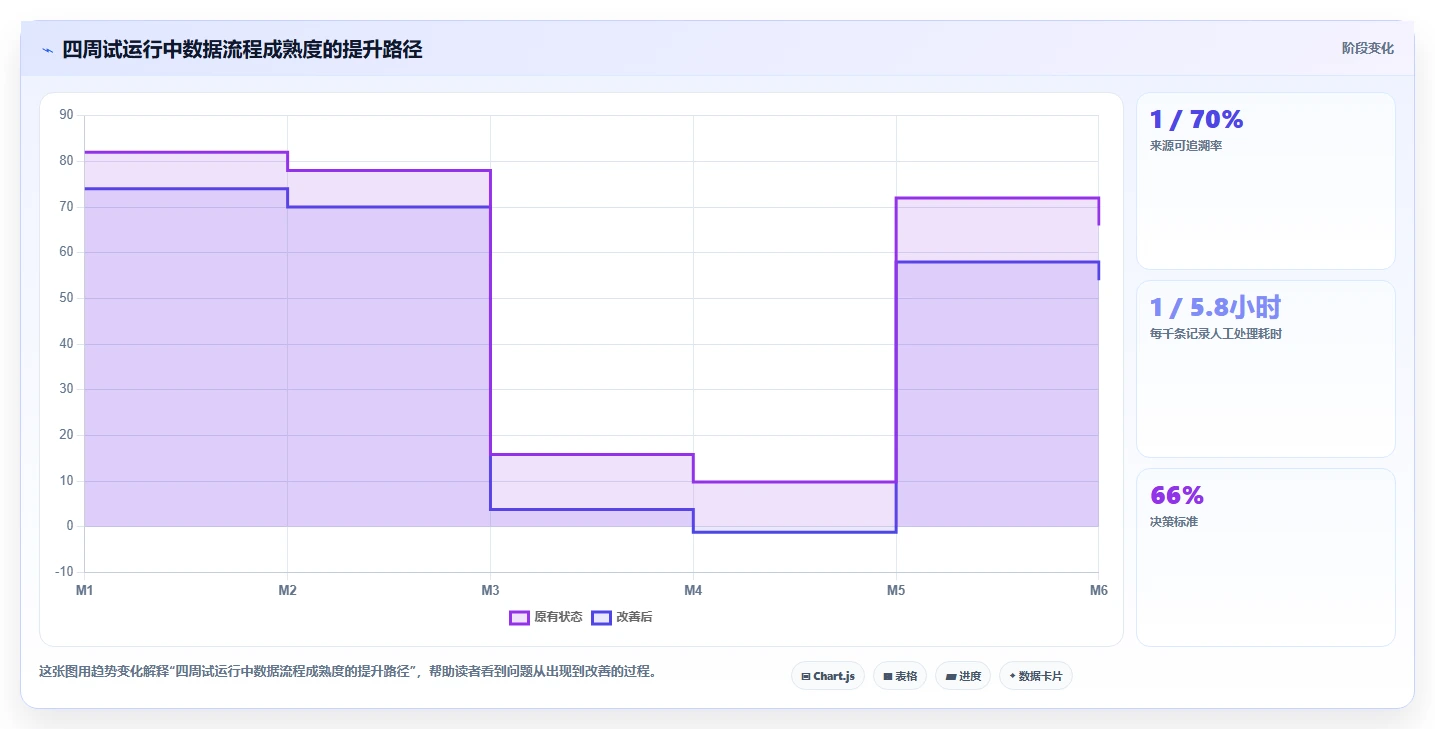Viewport: 1435px width, 729px height.
Task: Click the trend icon beside the title
Action: [47, 50]
